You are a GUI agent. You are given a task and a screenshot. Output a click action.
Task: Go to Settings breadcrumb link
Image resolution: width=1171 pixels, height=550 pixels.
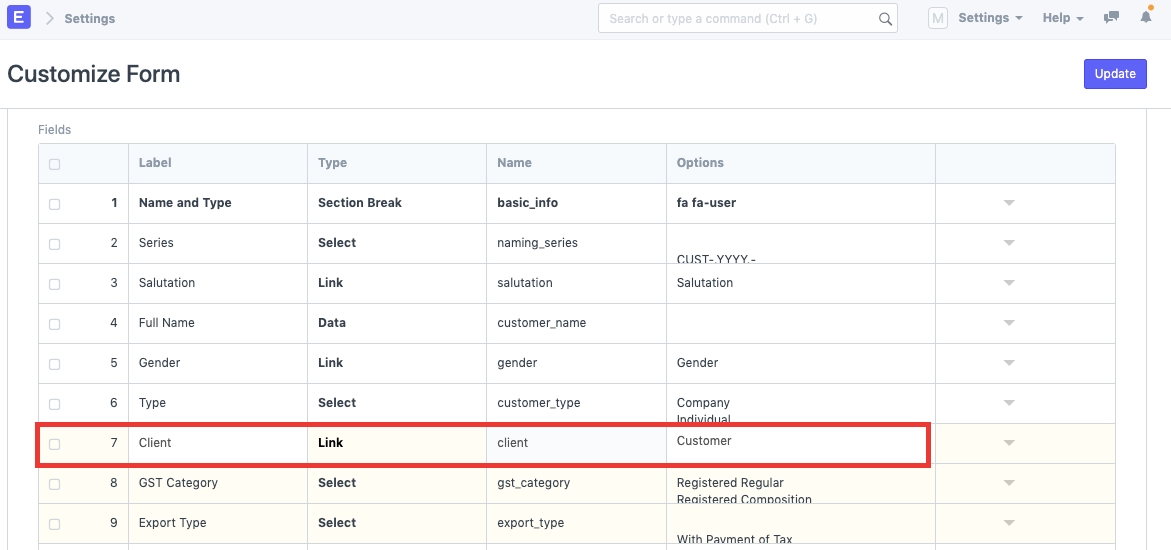pyautogui.click(x=89, y=18)
